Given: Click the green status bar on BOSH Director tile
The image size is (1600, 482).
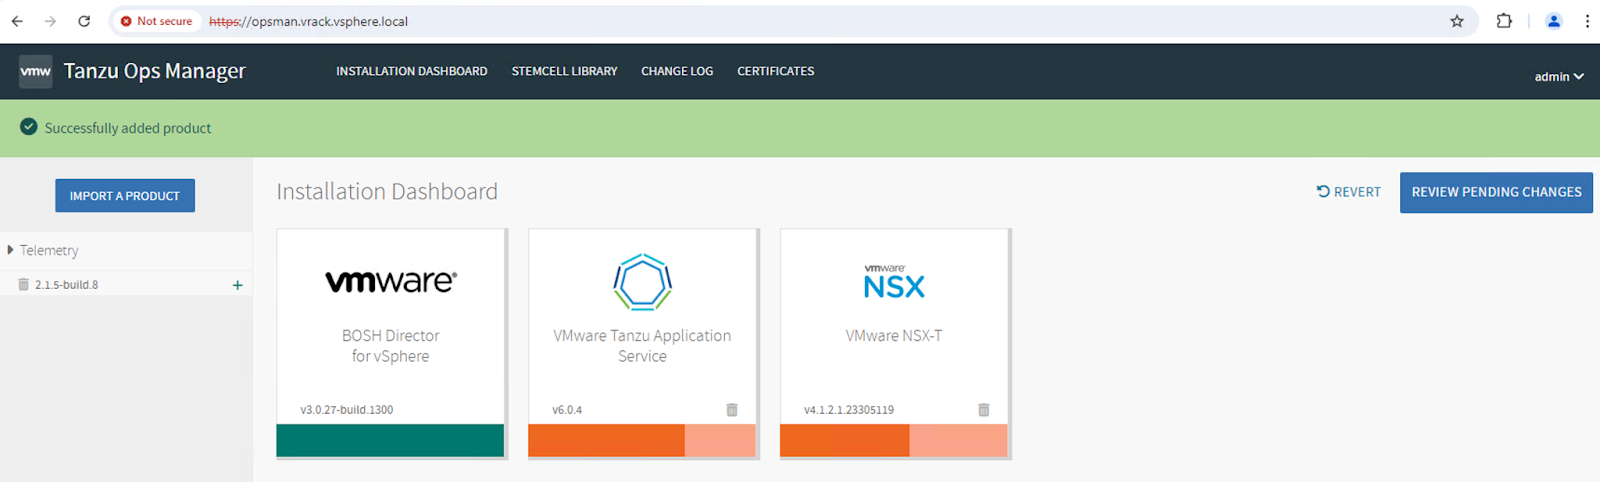Looking at the screenshot, I should [x=390, y=440].
